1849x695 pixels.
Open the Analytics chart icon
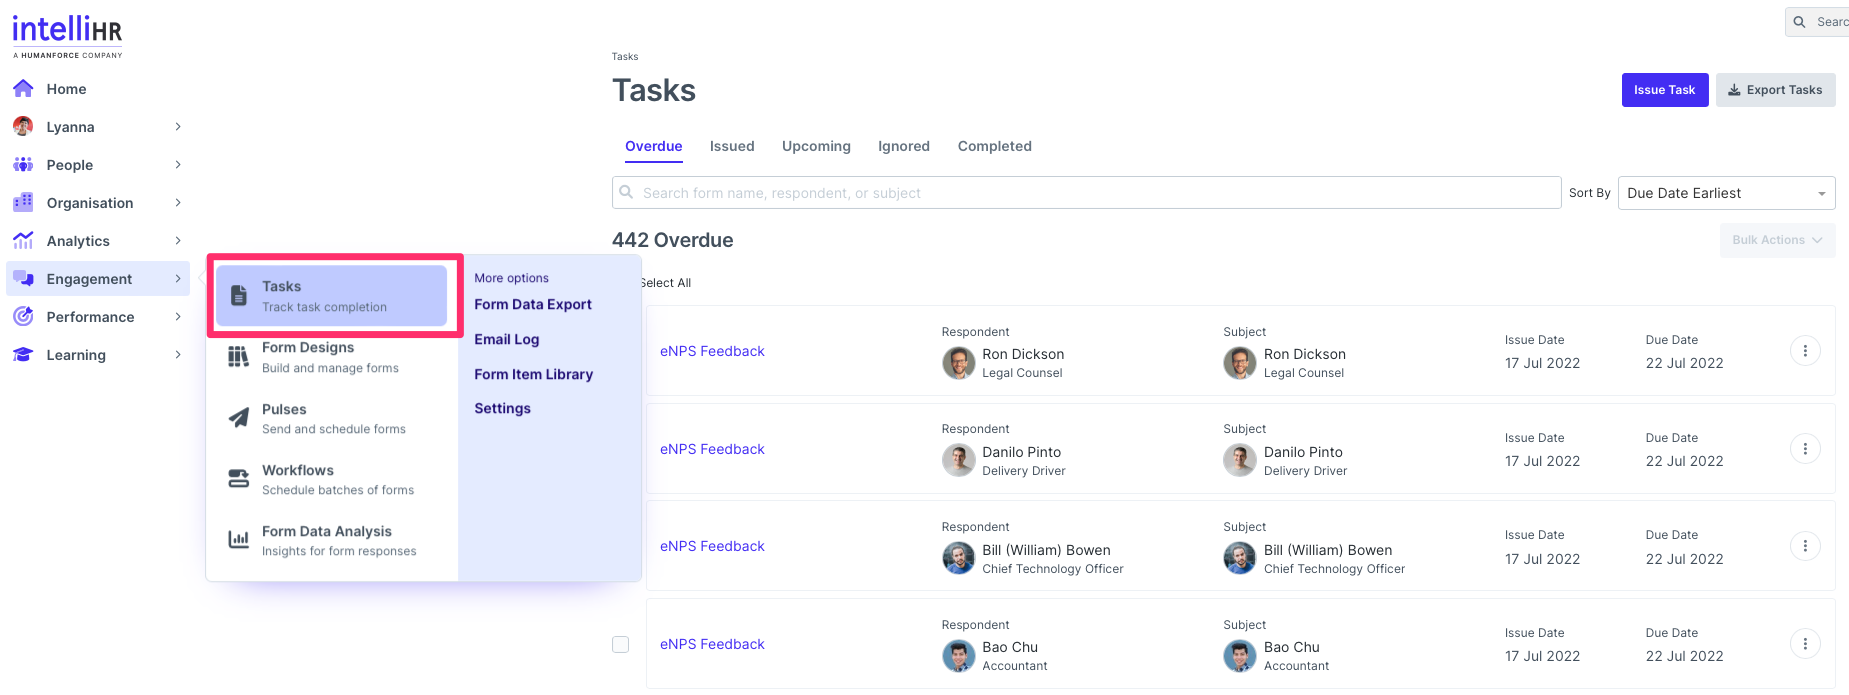pos(23,241)
